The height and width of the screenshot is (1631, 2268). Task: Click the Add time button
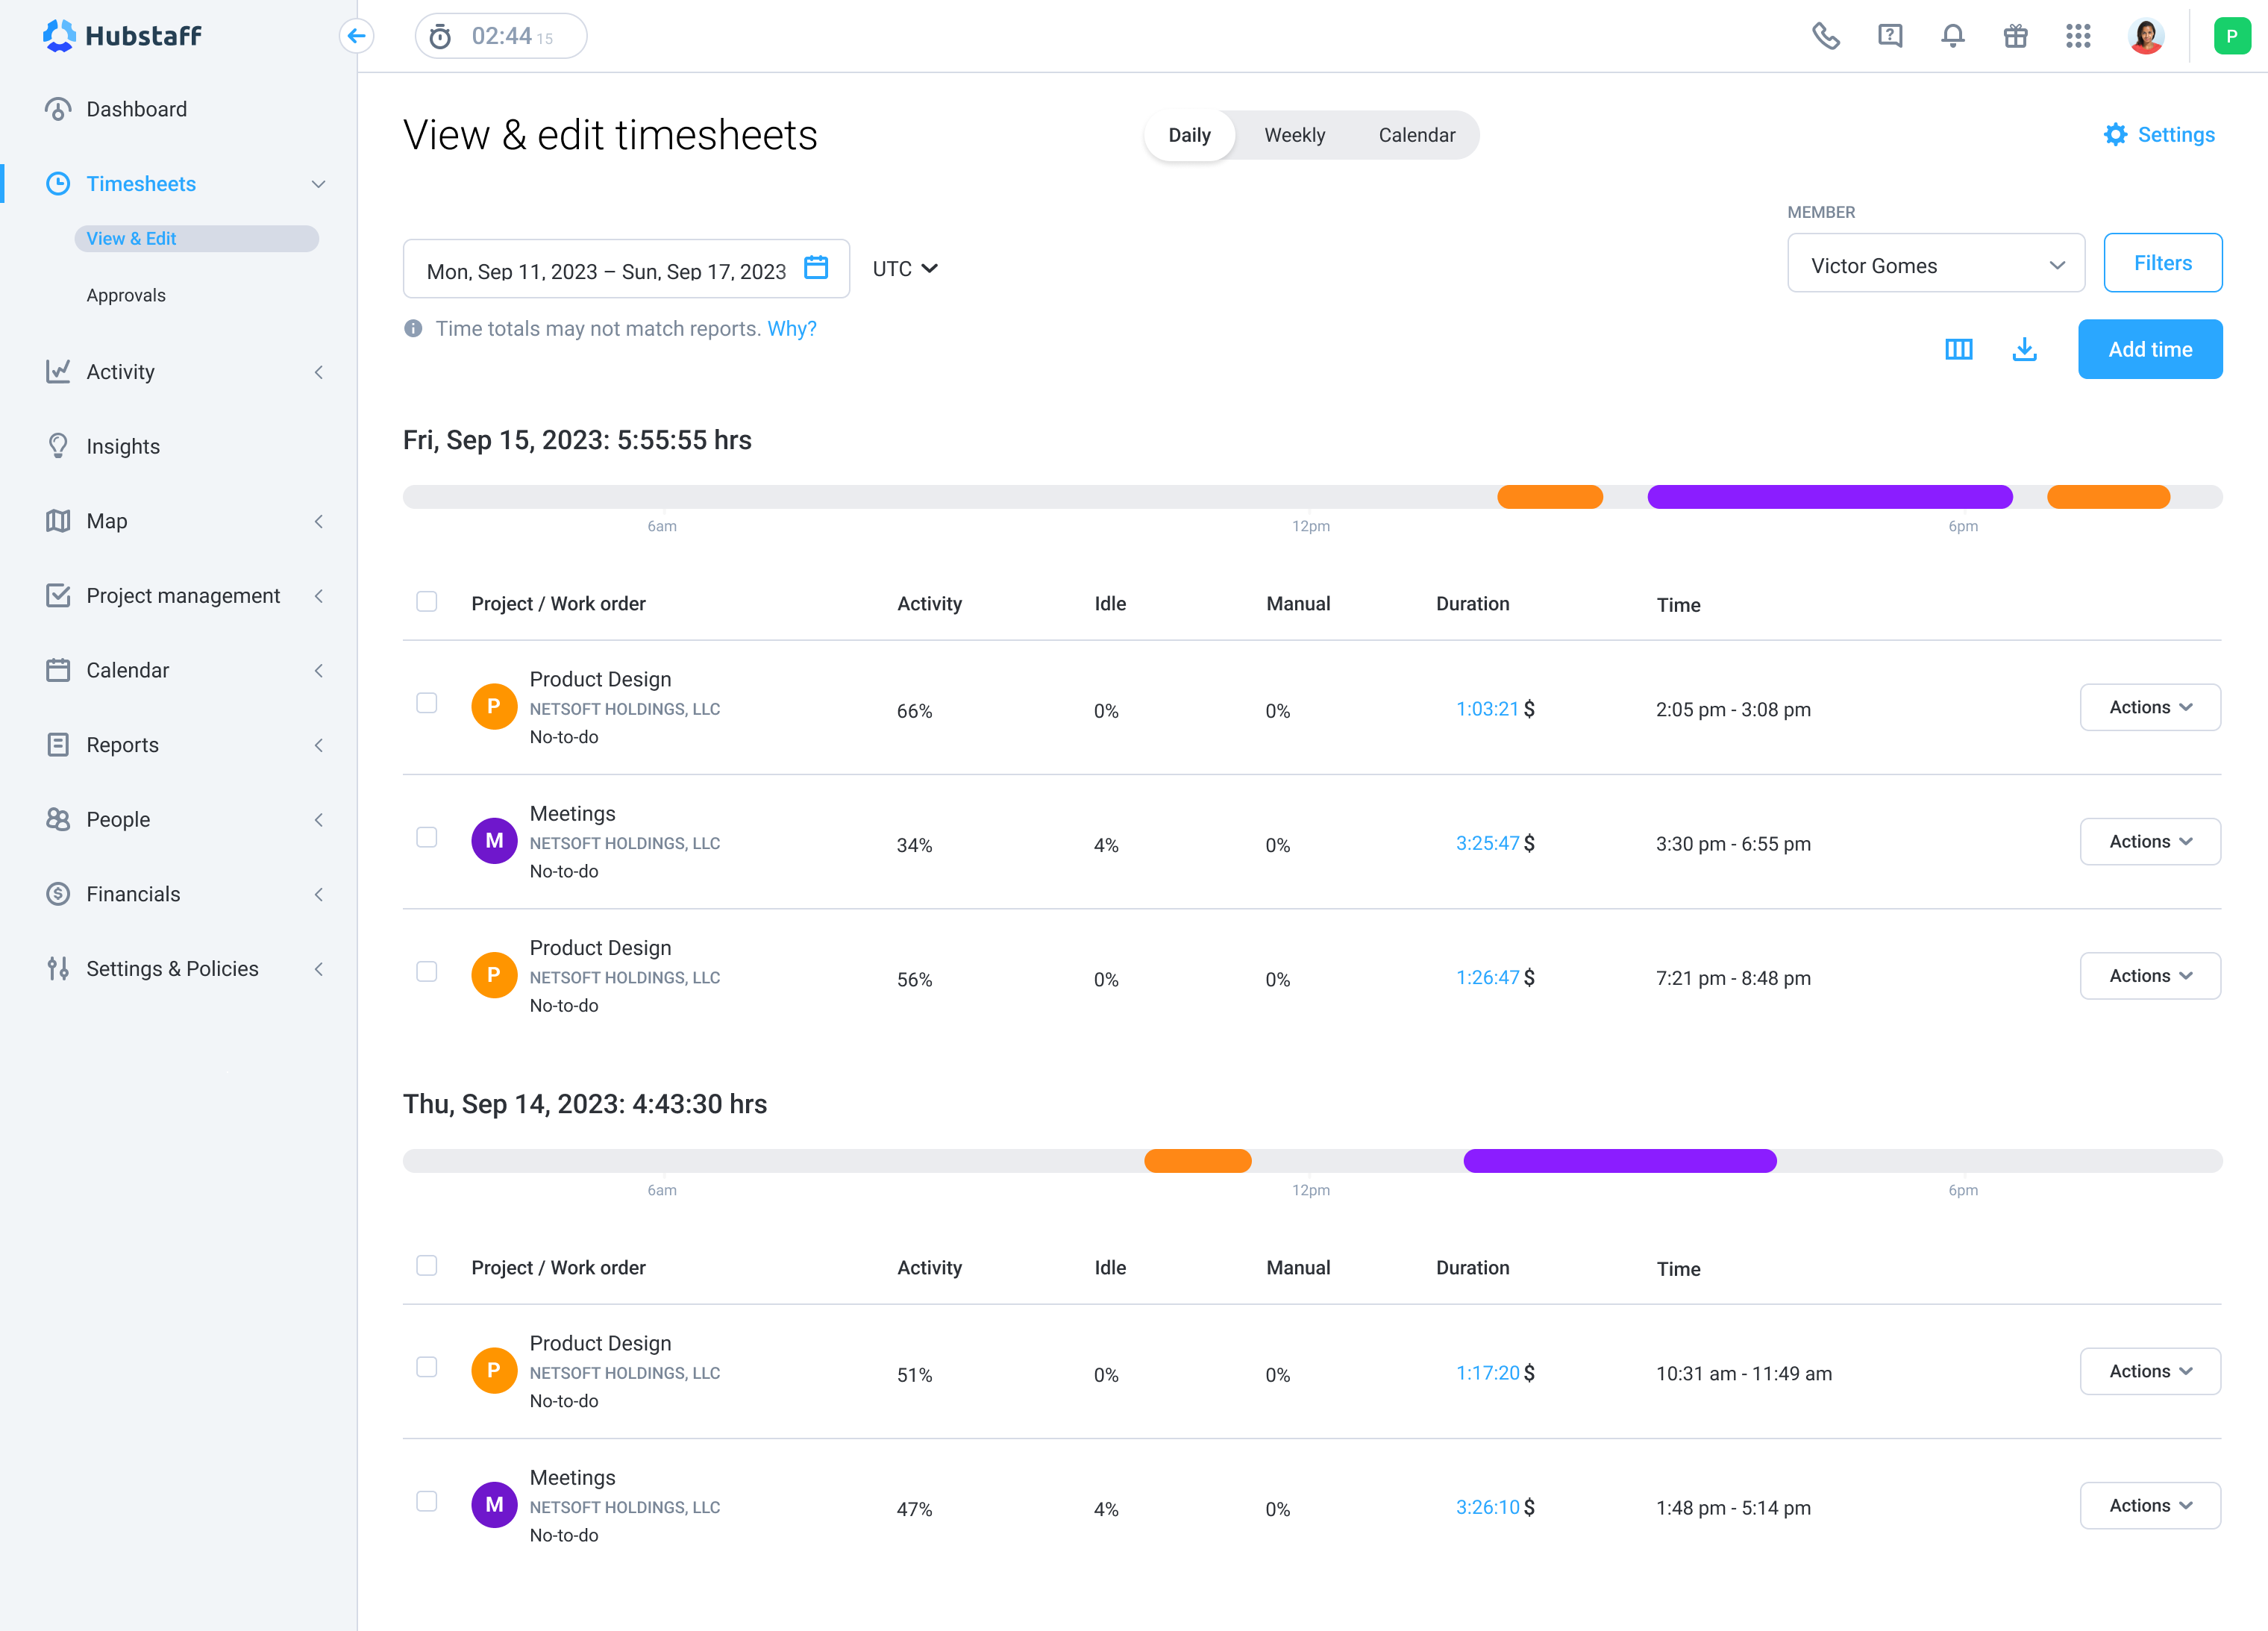click(2150, 349)
